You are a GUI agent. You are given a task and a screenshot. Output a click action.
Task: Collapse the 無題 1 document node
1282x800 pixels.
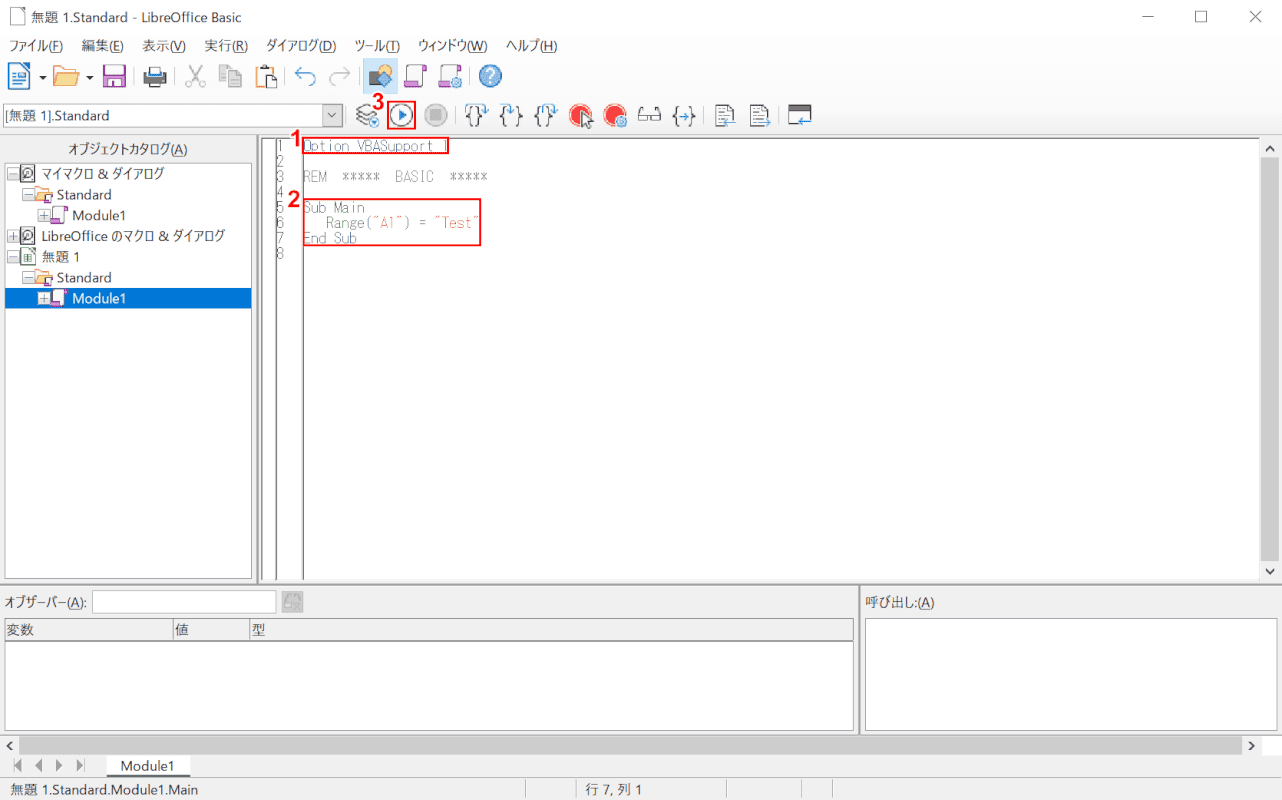coord(12,257)
